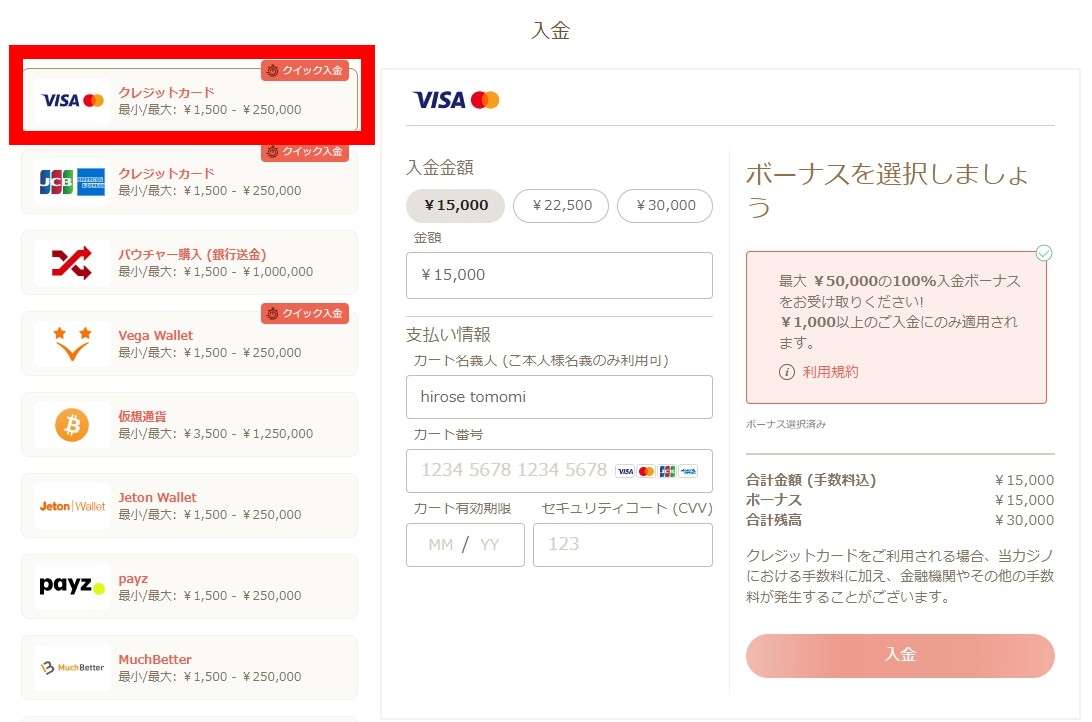
Task: Click the 合計金額 (手数料込) label
Action: [x=811, y=480]
